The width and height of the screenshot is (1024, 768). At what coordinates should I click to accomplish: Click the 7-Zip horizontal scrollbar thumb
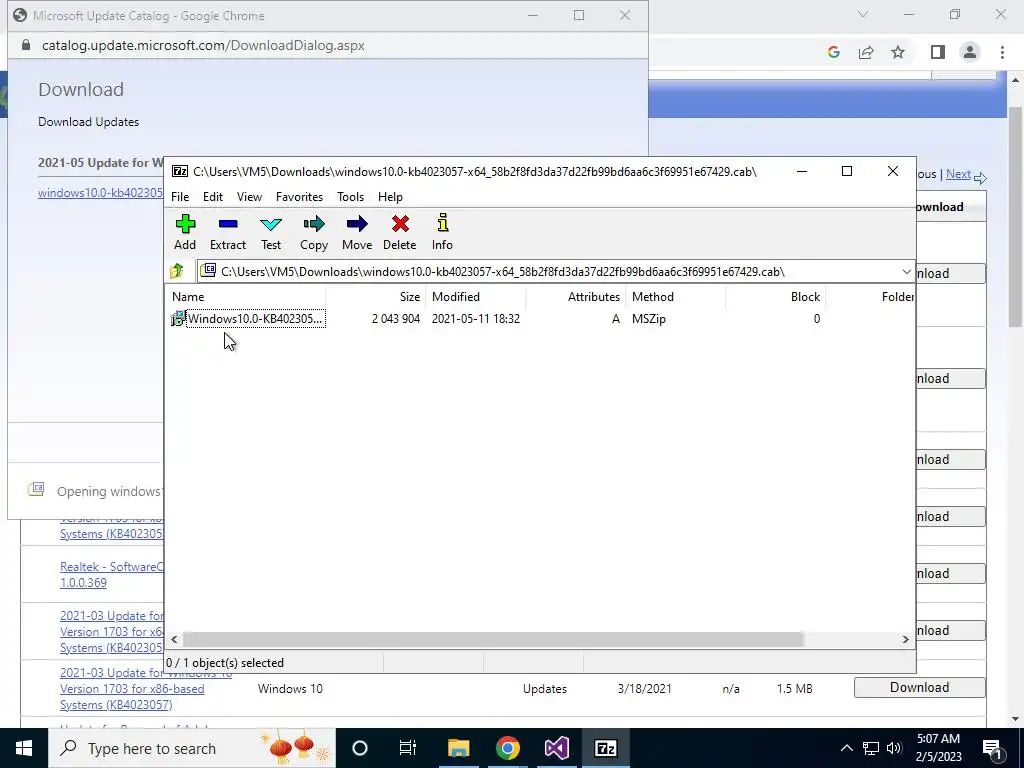(492, 639)
